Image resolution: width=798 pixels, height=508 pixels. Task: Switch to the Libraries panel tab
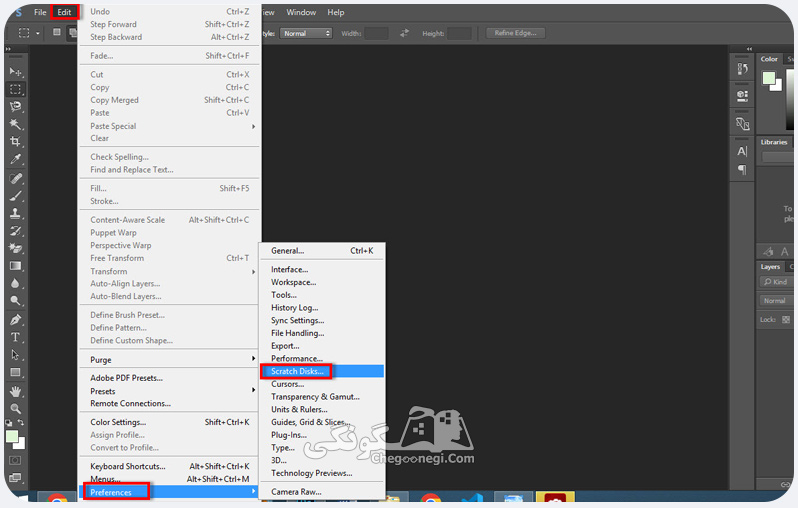tap(774, 143)
